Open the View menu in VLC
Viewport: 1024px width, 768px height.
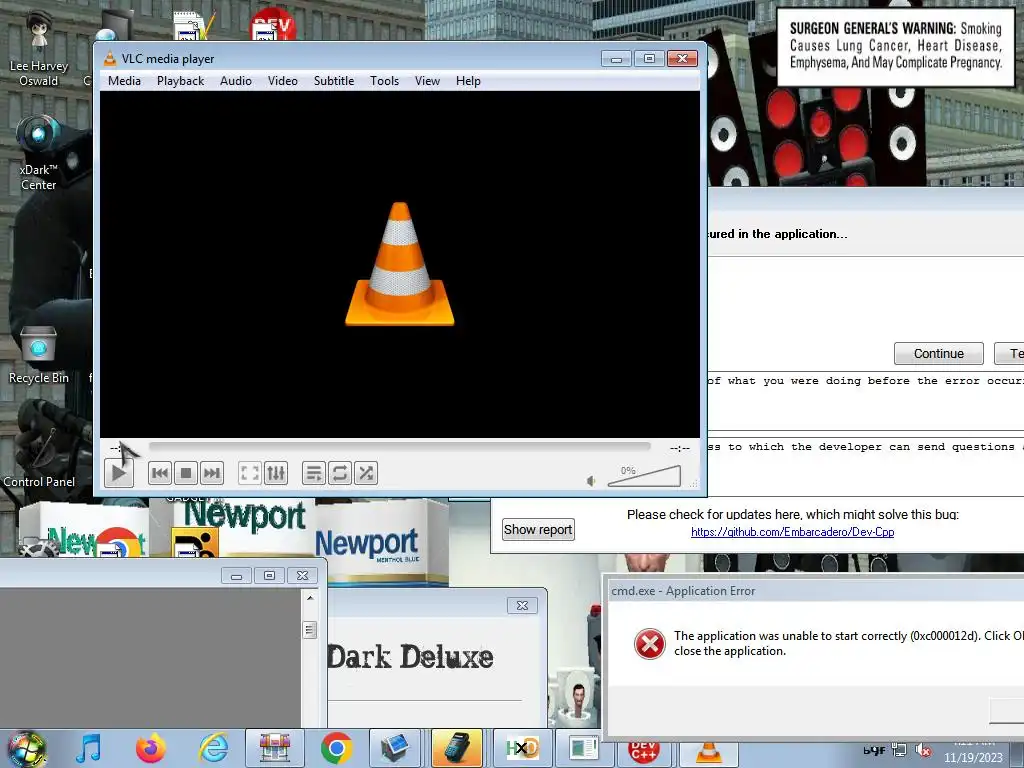click(x=427, y=81)
